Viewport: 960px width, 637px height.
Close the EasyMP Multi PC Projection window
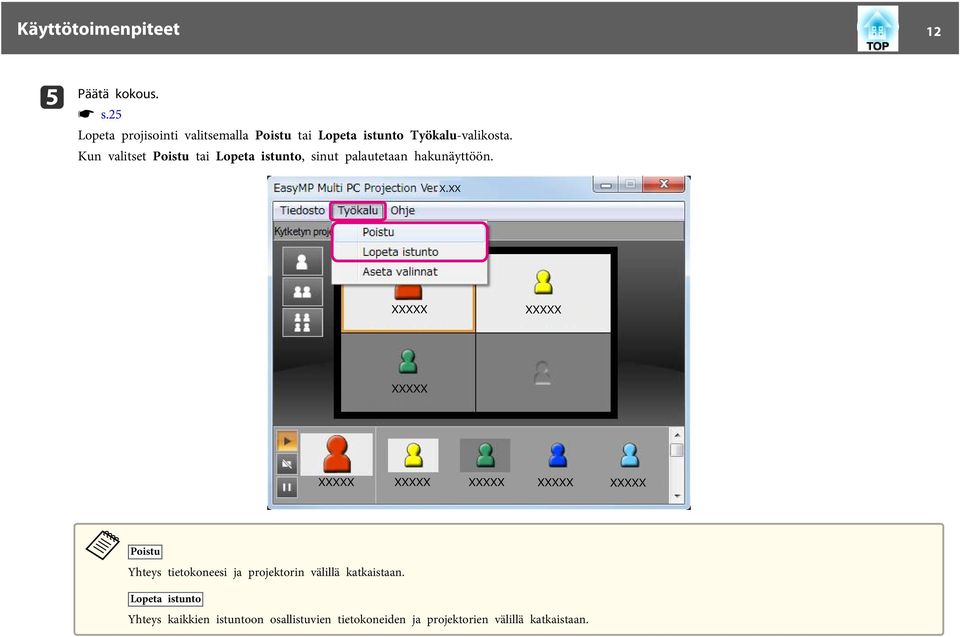point(664,184)
